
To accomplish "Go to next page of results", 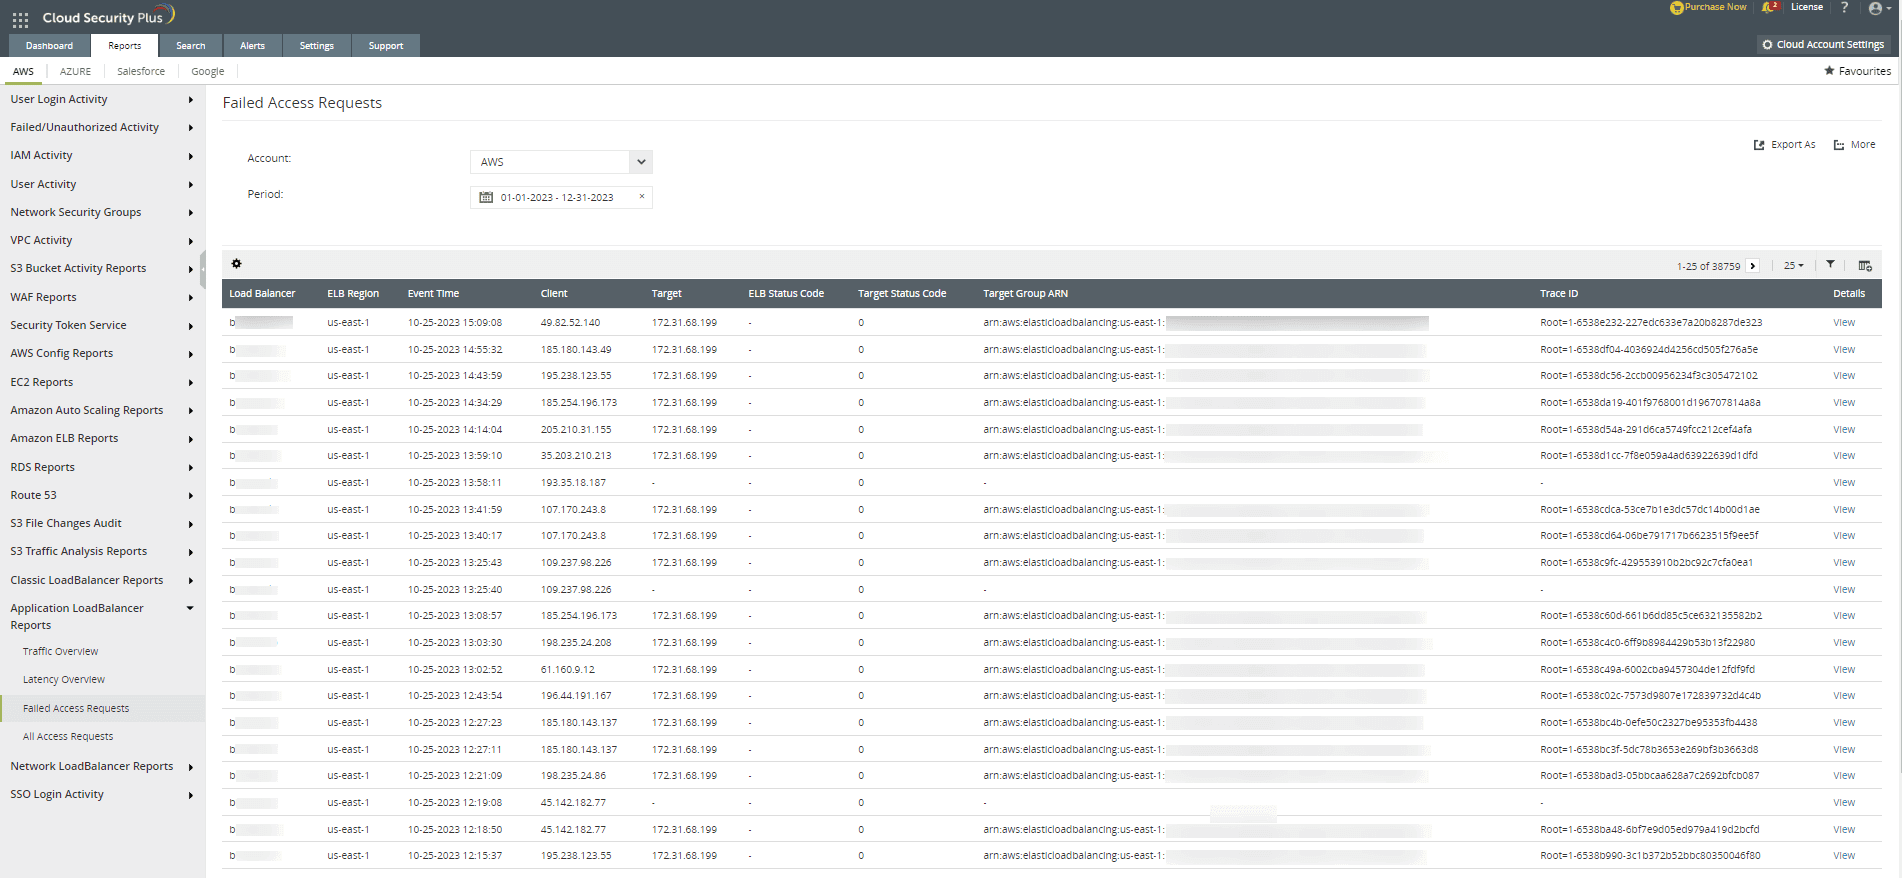I will [1753, 266].
